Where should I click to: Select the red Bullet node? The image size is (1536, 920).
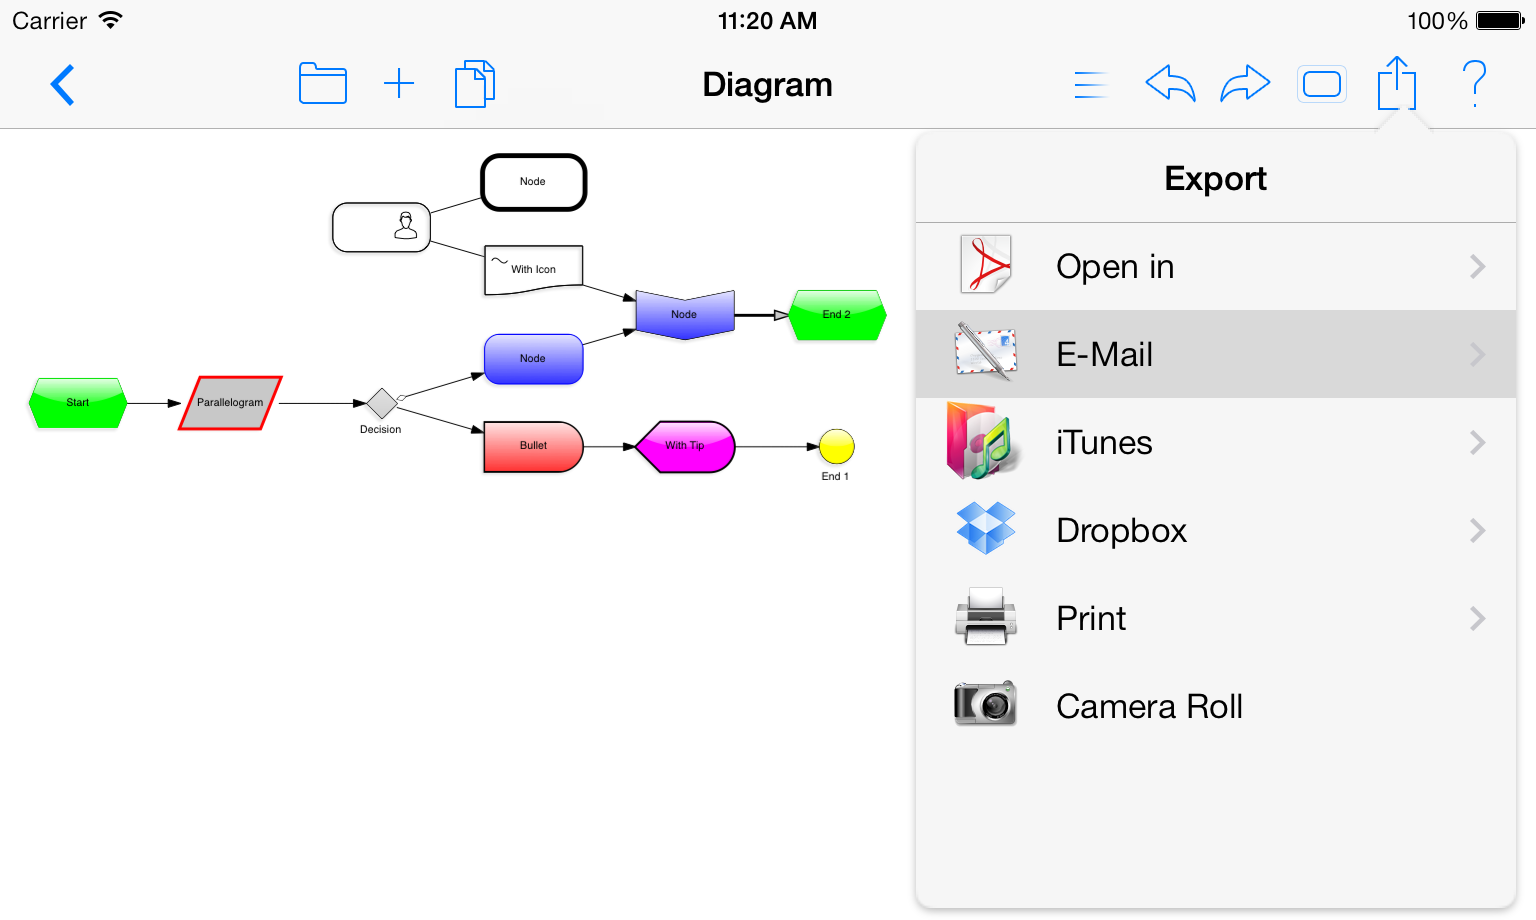[533, 446]
